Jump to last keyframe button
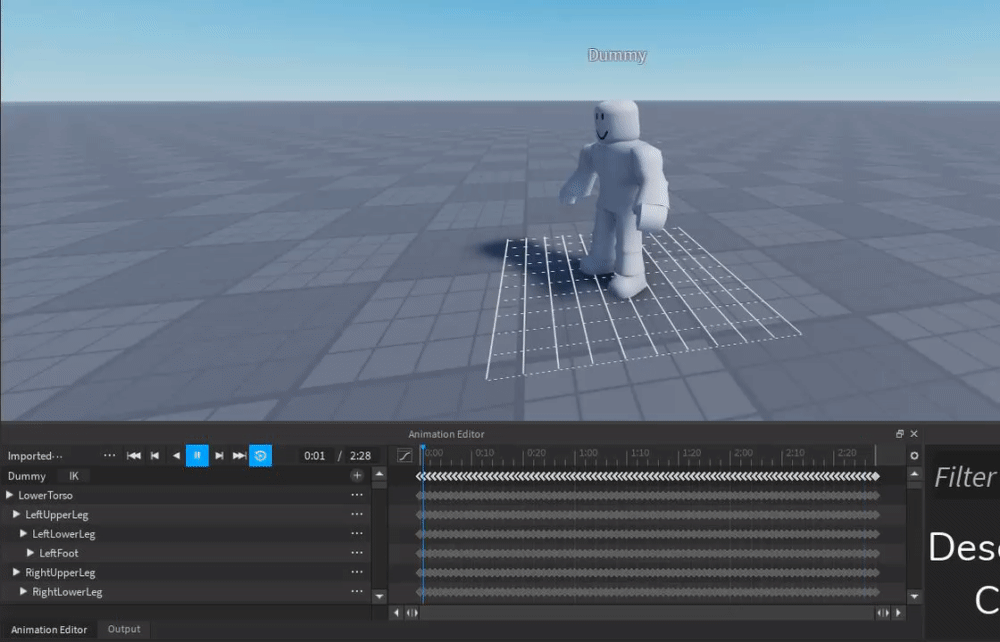The image size is (1000, 642). click(x=239, y=456)
